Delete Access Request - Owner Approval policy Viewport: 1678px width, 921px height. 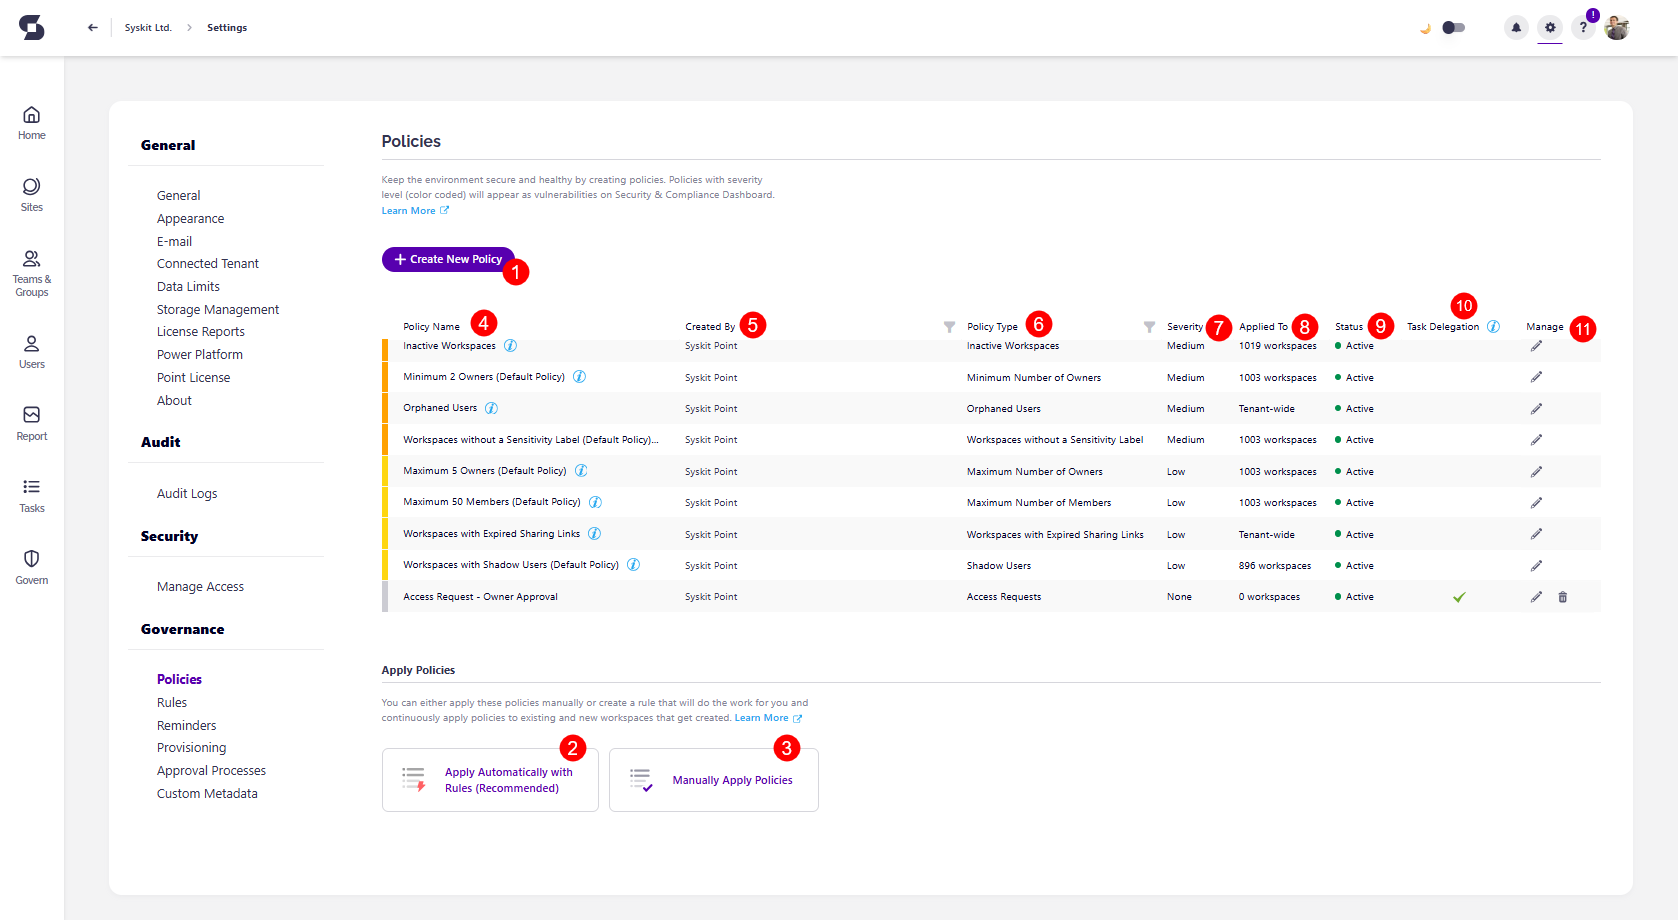[x=1563, y=597]
